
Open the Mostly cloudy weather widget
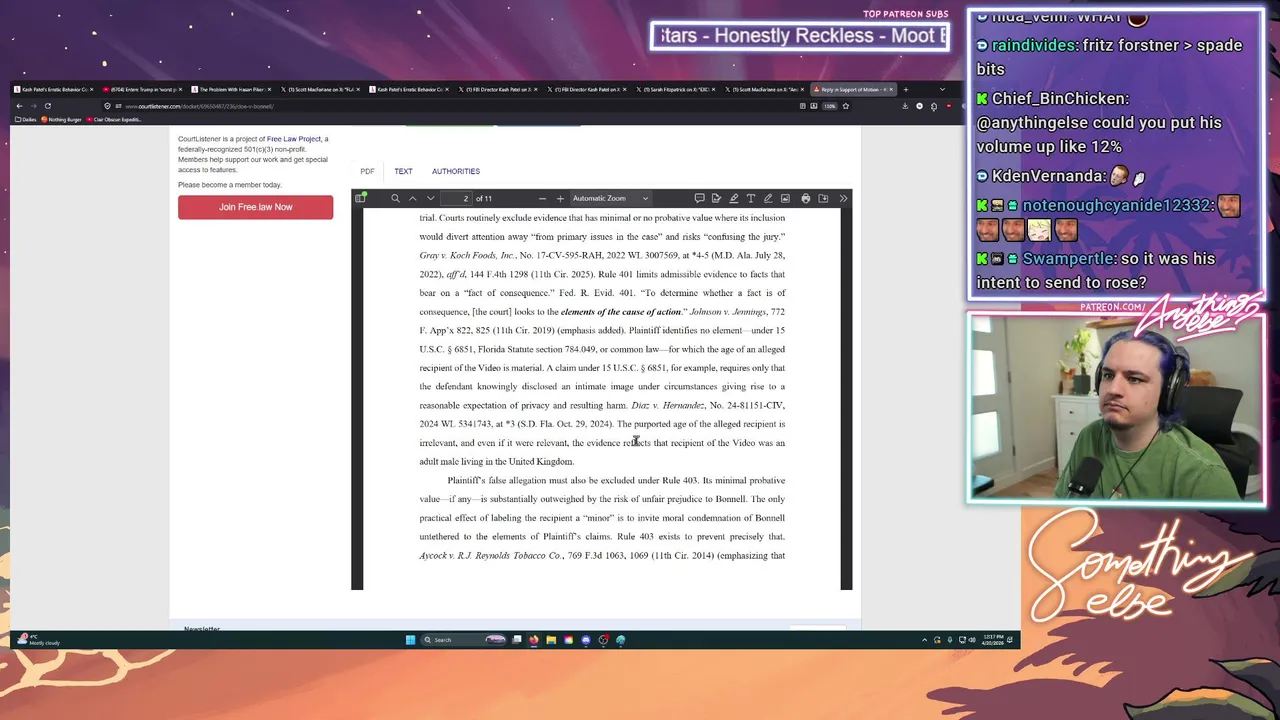(x=40, y=639)
